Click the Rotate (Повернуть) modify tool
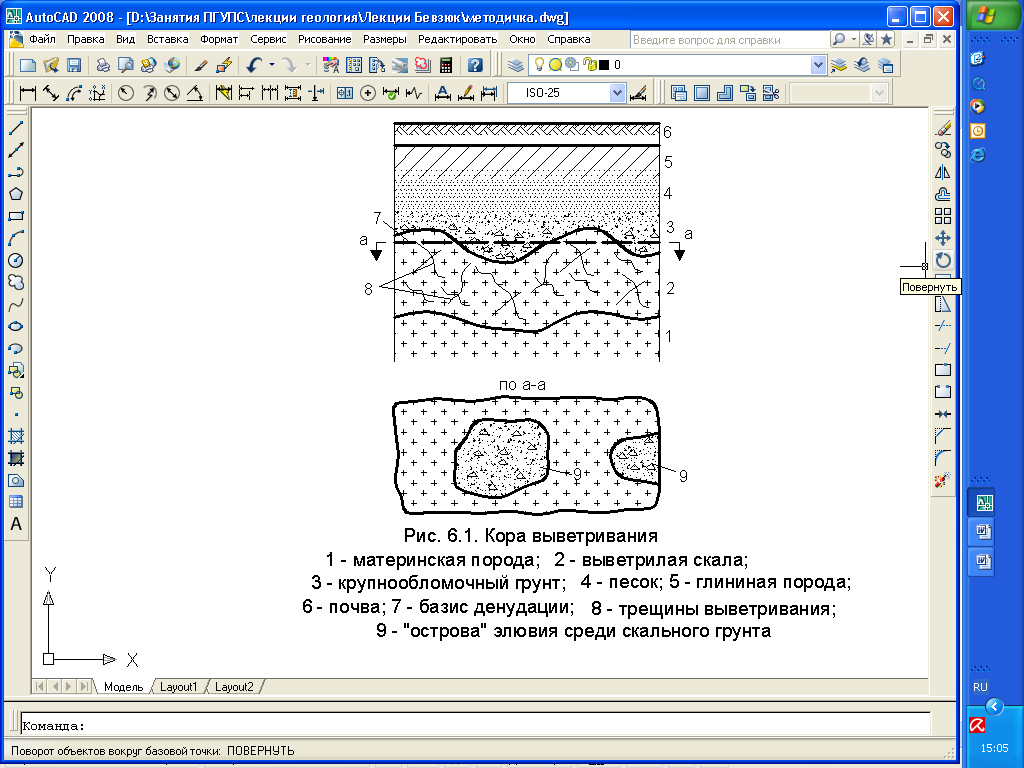The width and height of the screenshot is (1024, 768). point(943,261)
